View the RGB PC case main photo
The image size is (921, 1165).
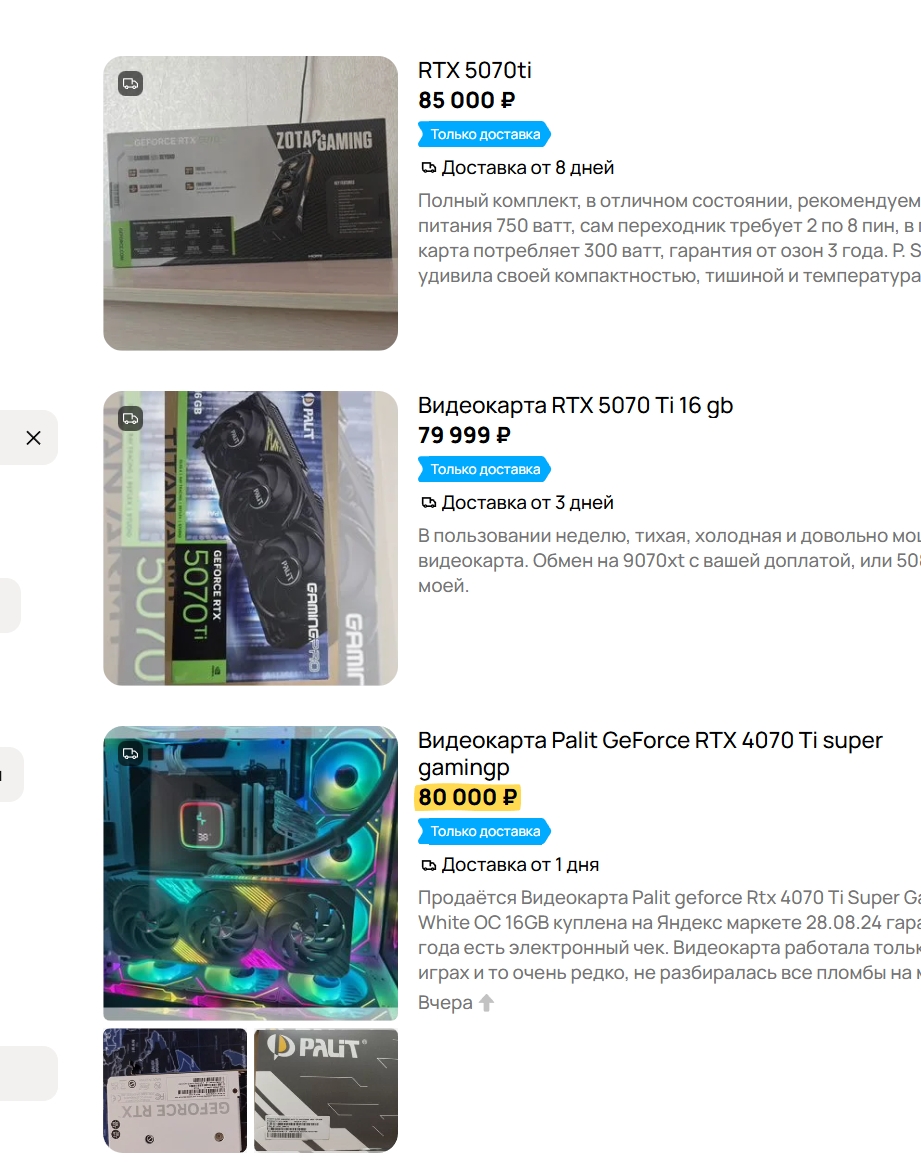[x=250, y=873]
